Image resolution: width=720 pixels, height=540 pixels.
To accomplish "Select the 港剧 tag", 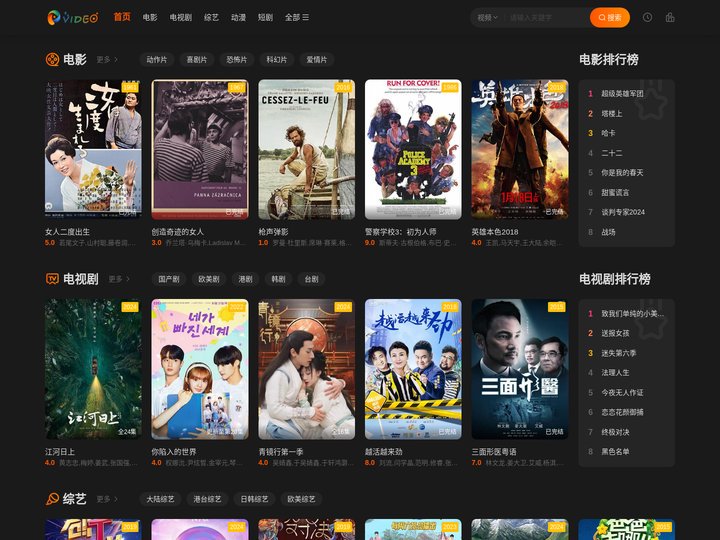I will click(x=245, y=279).
